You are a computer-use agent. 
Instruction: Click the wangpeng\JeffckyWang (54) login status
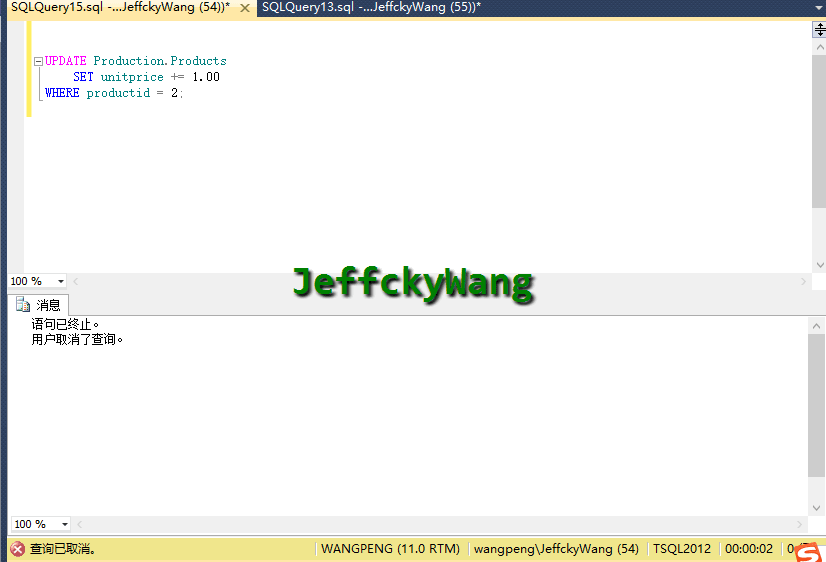tap(556, 549)
